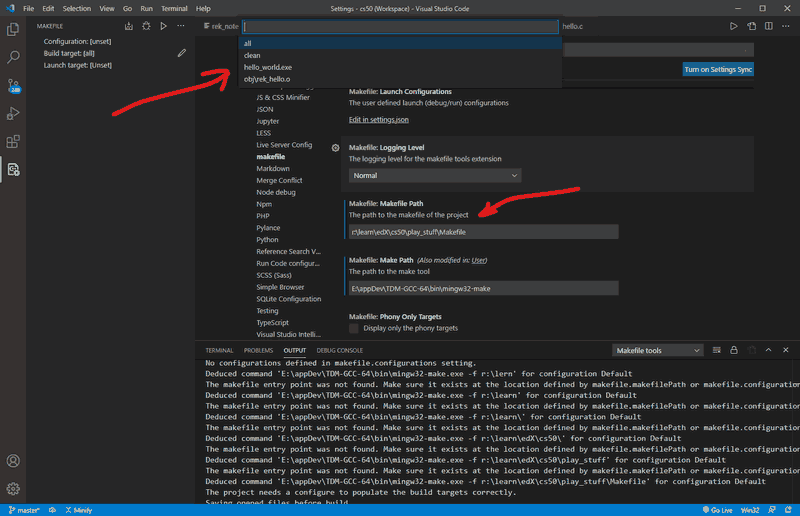Select makefile in settings tree
The height and width of the screenshot is (516, 800).
270,157
